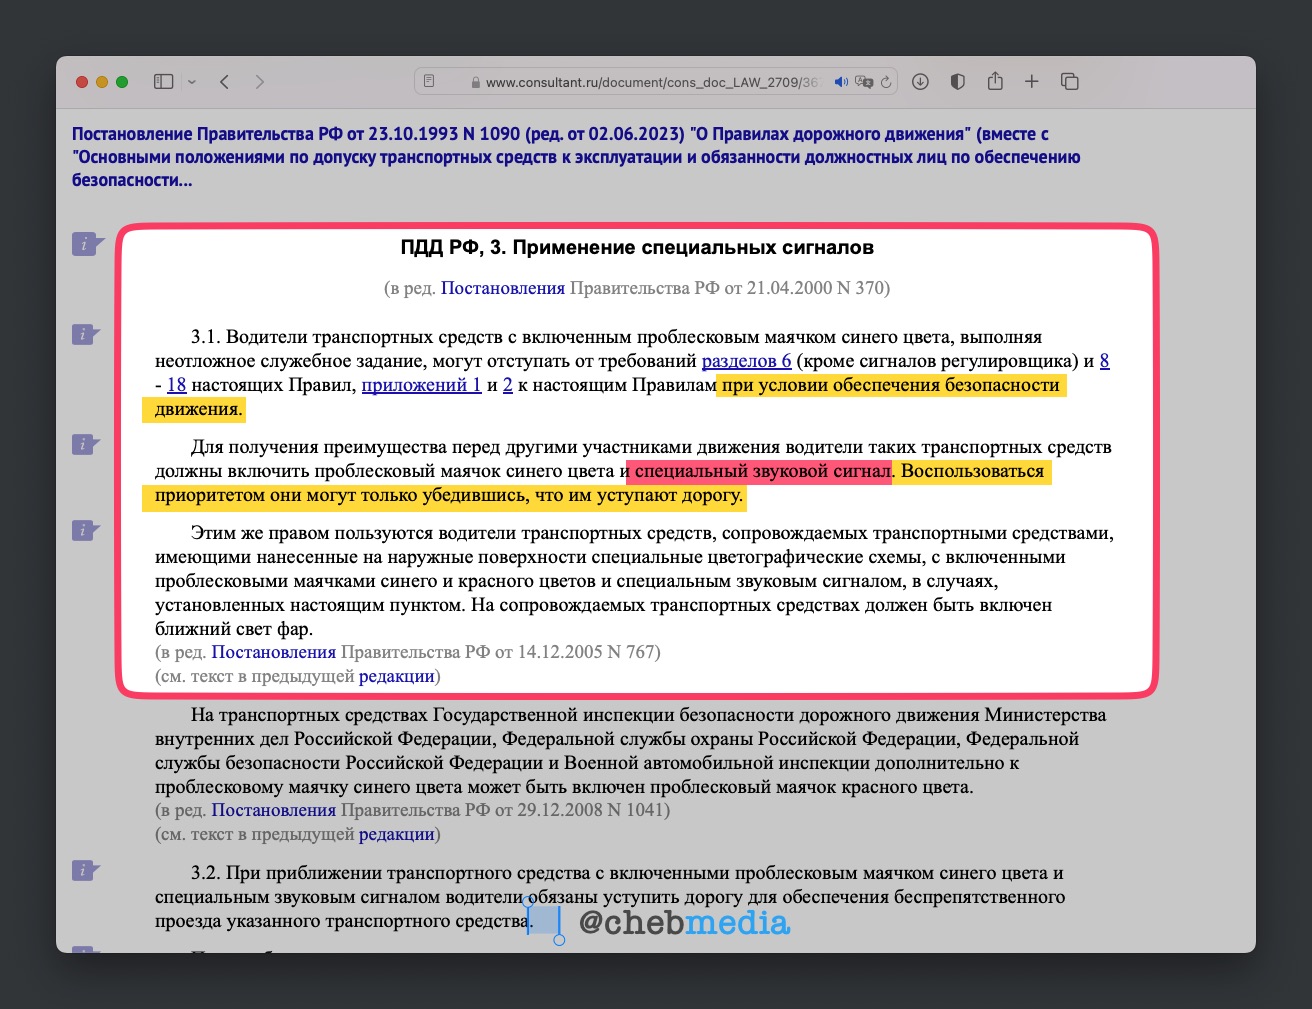Screen dimensions: 1312x1009
Task: Open the document title link about Постановление N 1090
Action: [576, 157]
